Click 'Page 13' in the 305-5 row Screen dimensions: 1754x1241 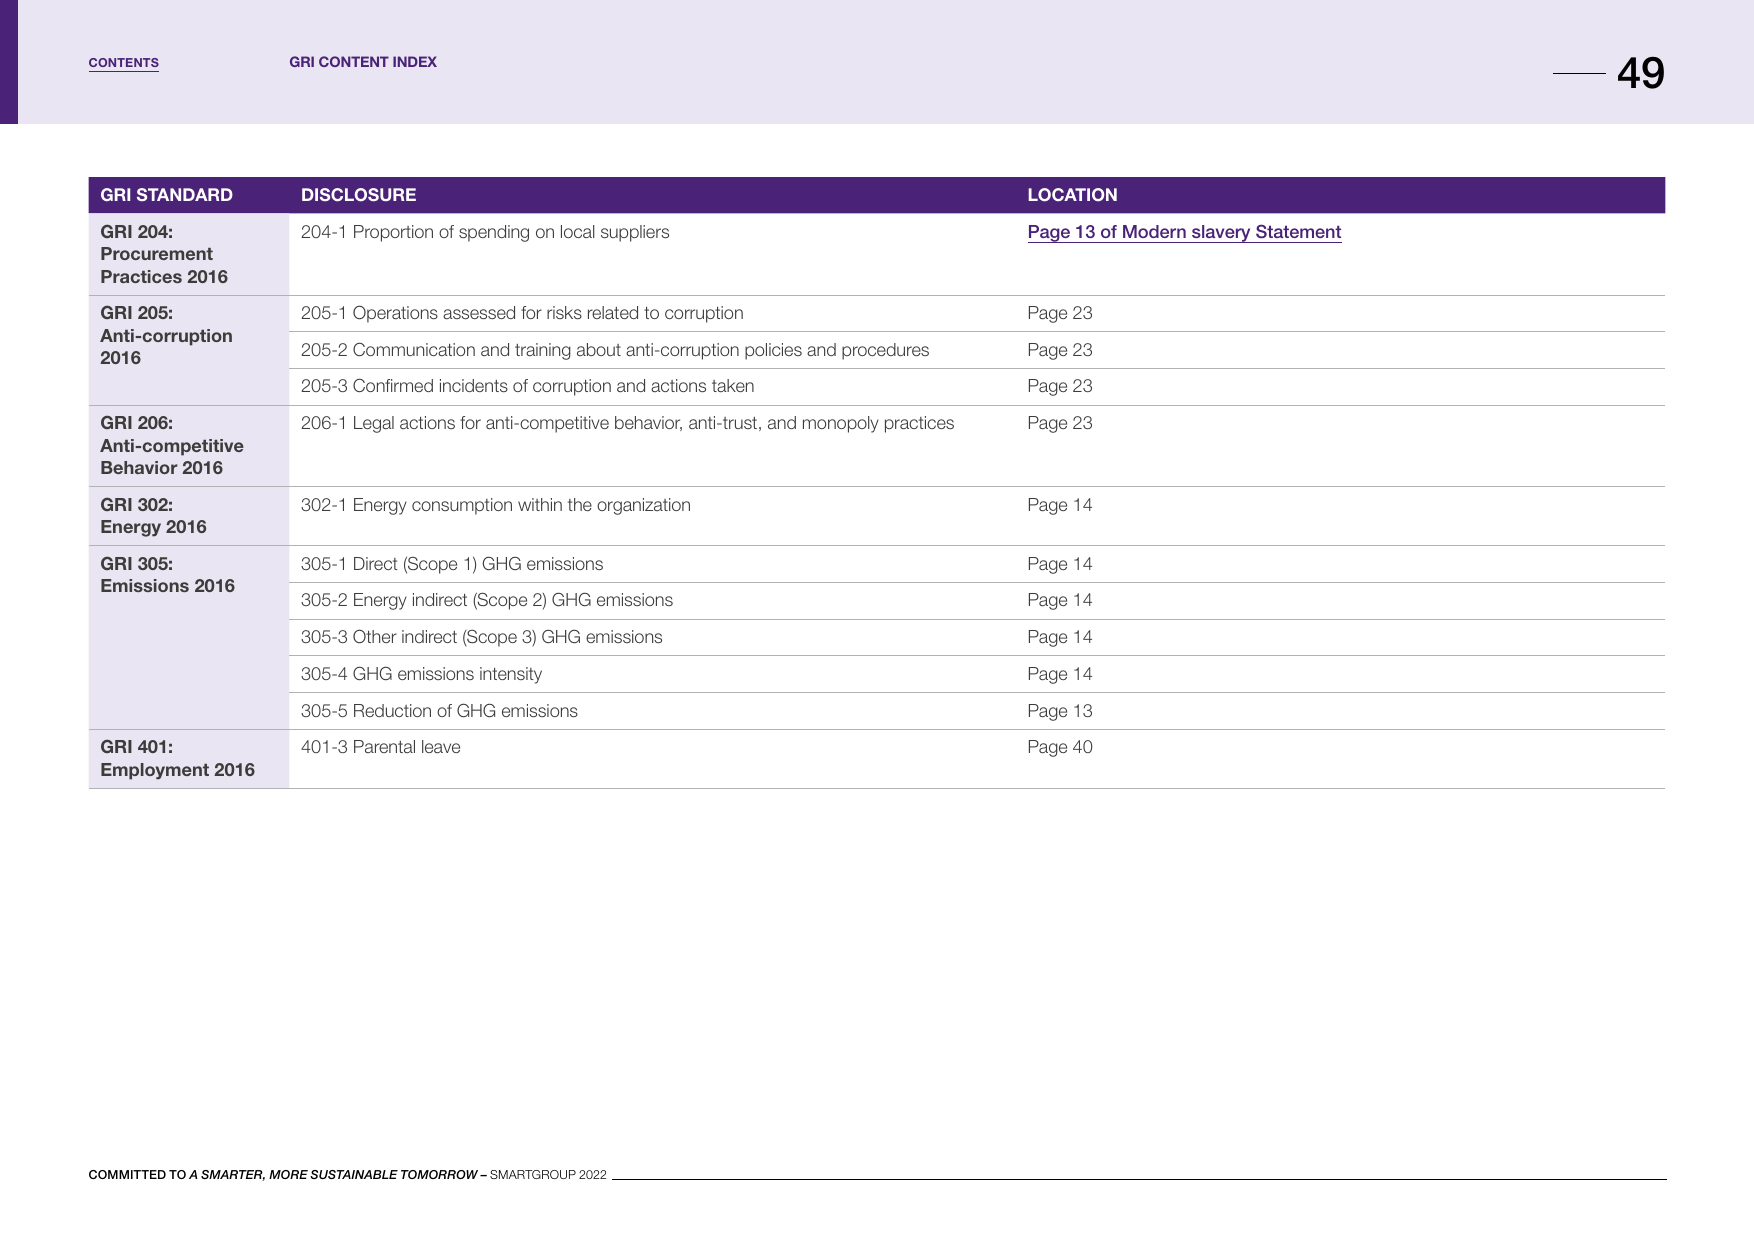[x=1060, y=711]
